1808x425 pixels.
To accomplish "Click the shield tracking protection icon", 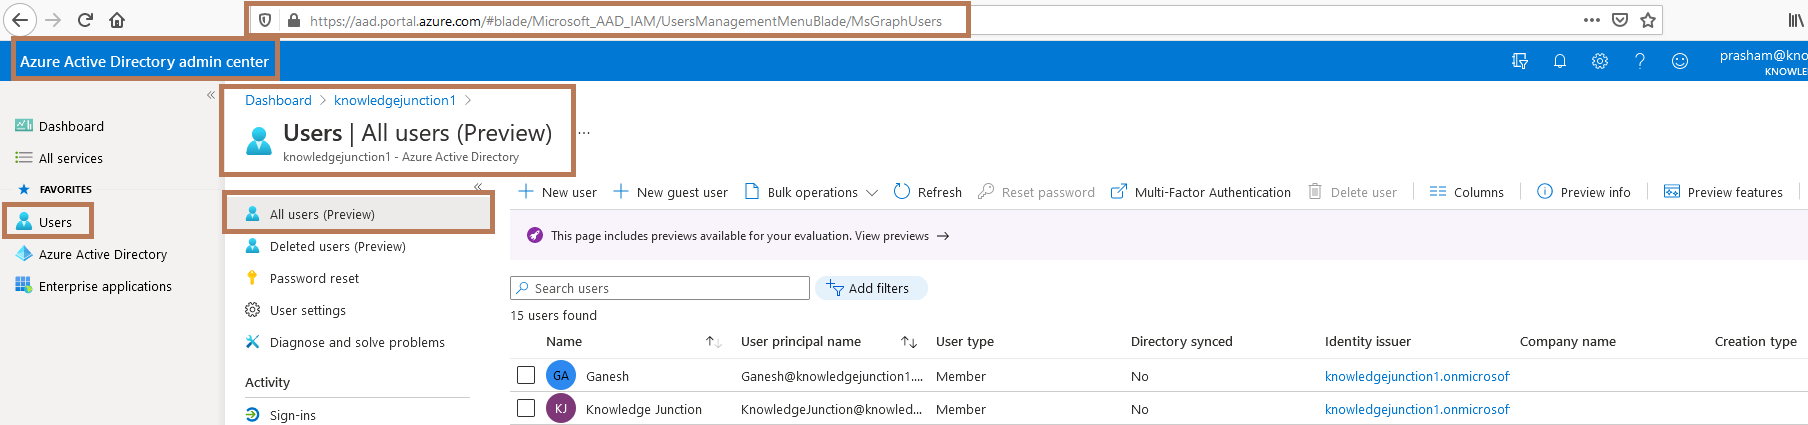I will tap(265, 20).
